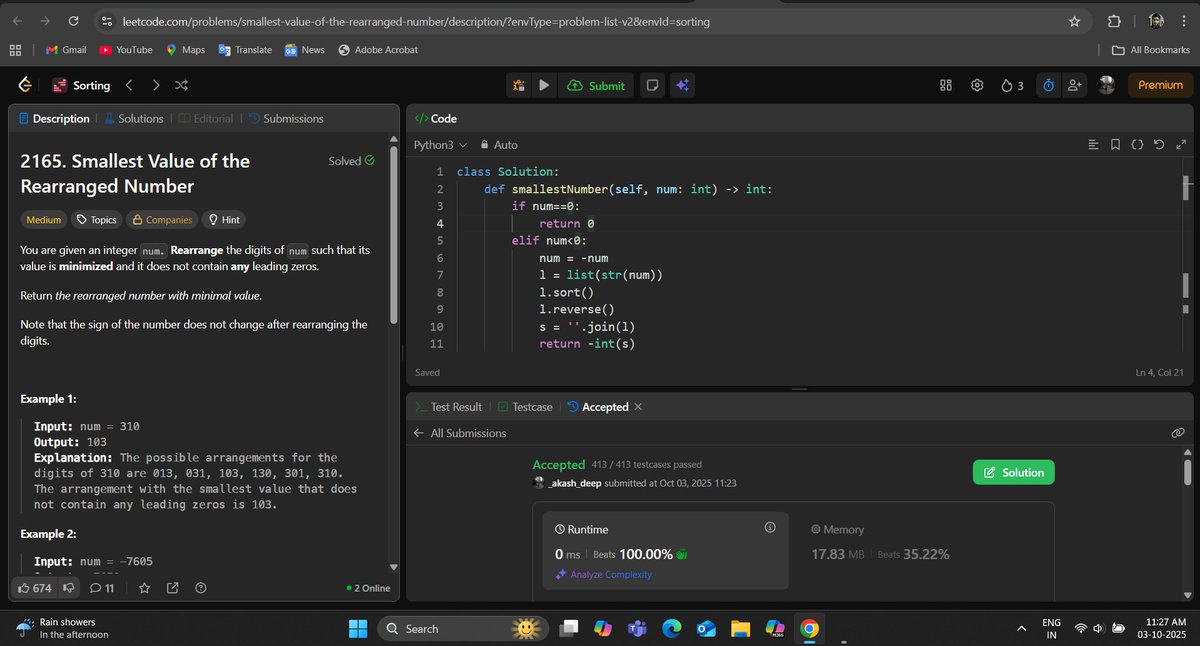Open All Bookmarks folder

pos(1150,50)
